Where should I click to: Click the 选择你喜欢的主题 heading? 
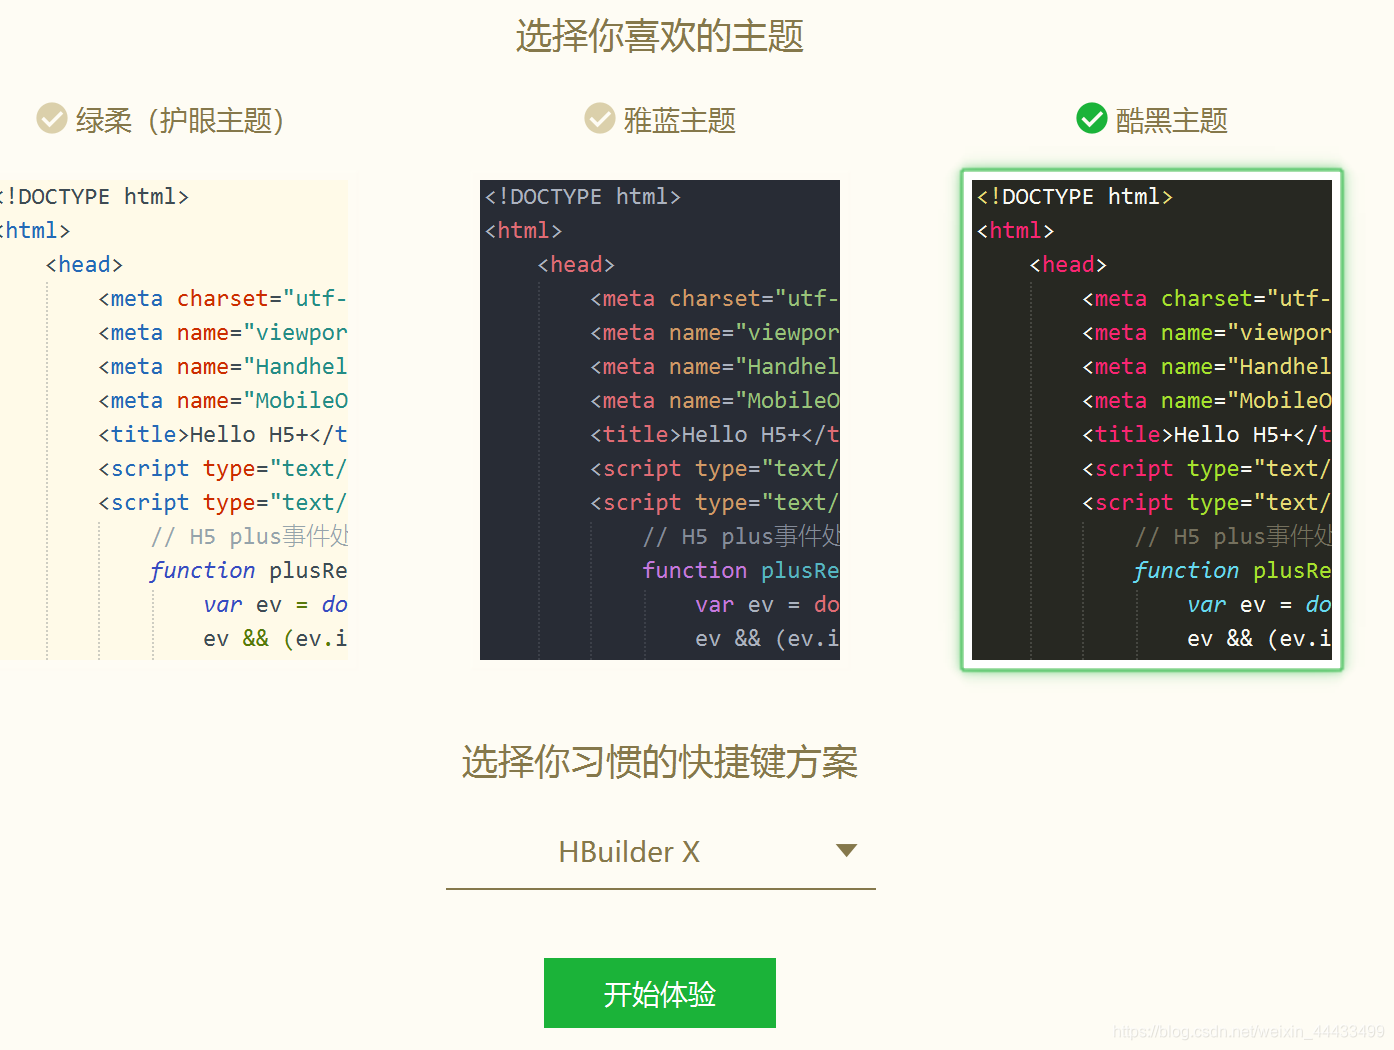(659, 36)
